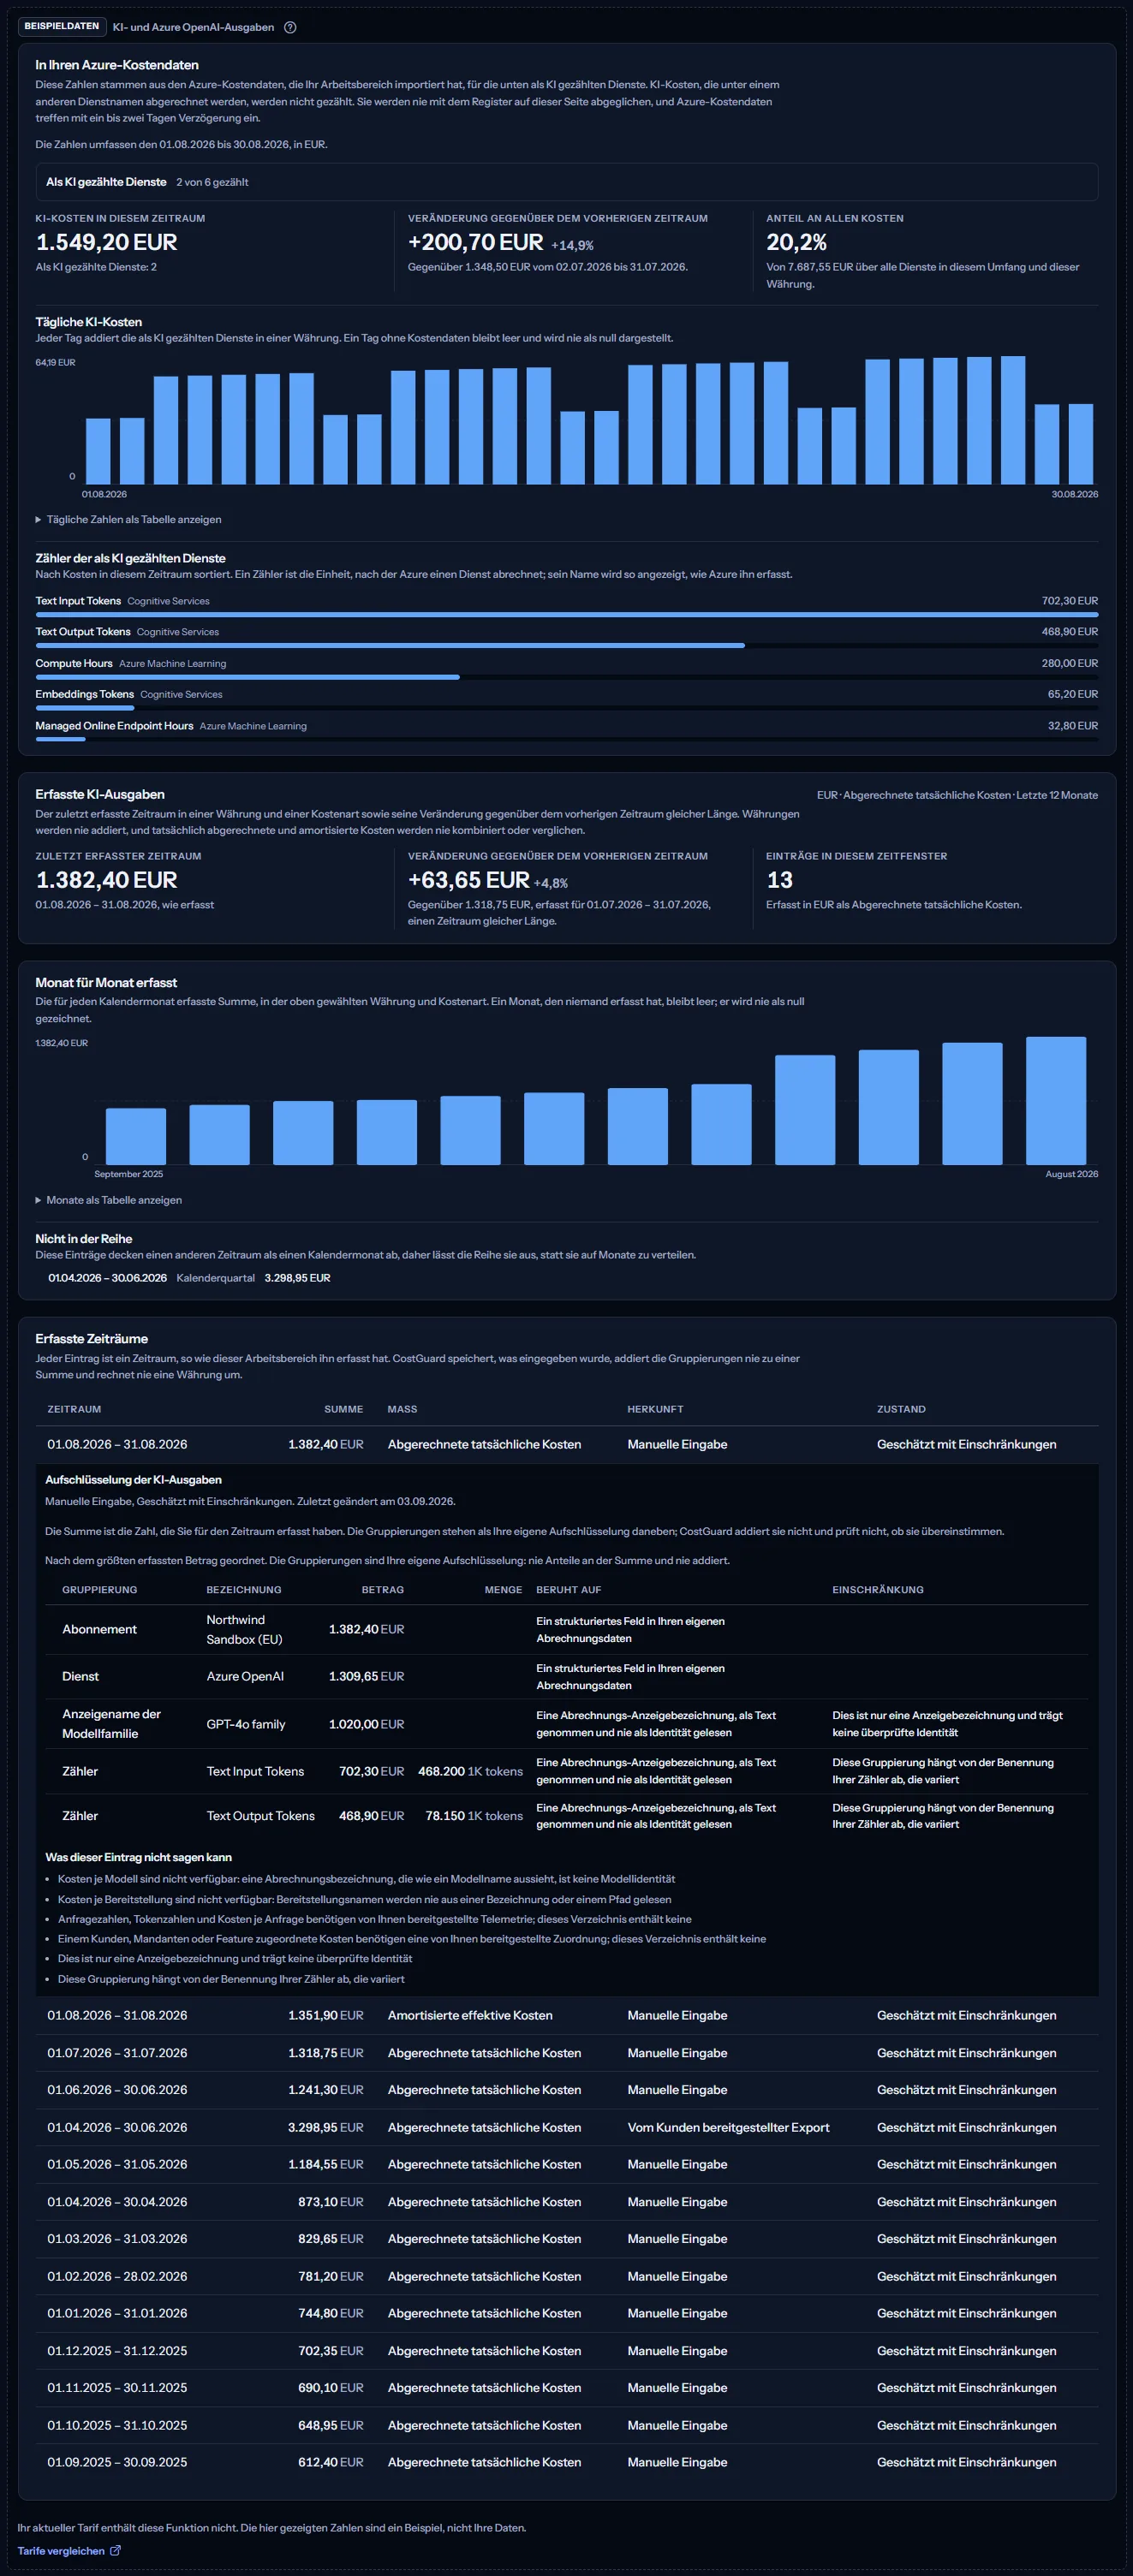Click the +63,65 EUR change value
This screenshot has height=2576, width=1133.
(x=469, y=880)
